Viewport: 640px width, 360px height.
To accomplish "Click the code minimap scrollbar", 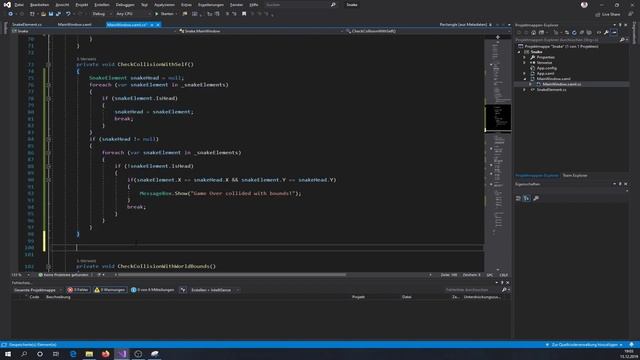I will (x=498, y=153).
